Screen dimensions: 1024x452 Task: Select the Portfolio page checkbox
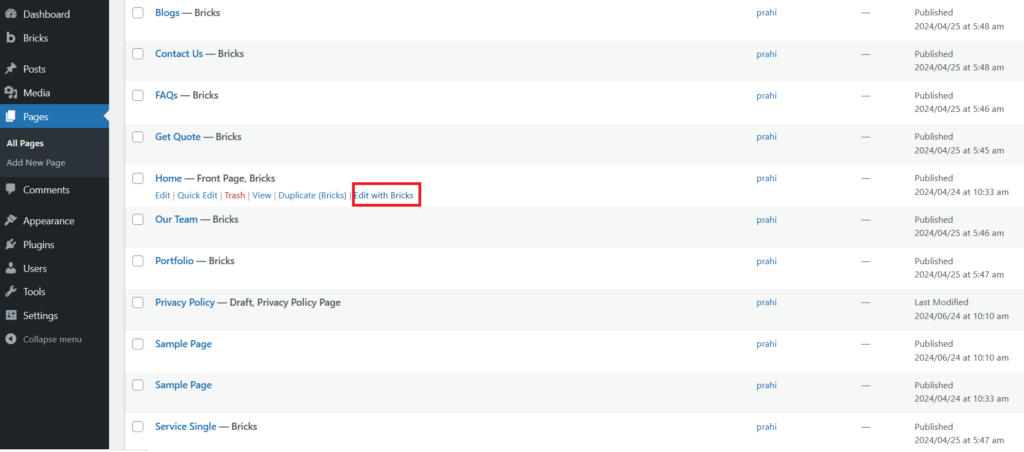138,261
